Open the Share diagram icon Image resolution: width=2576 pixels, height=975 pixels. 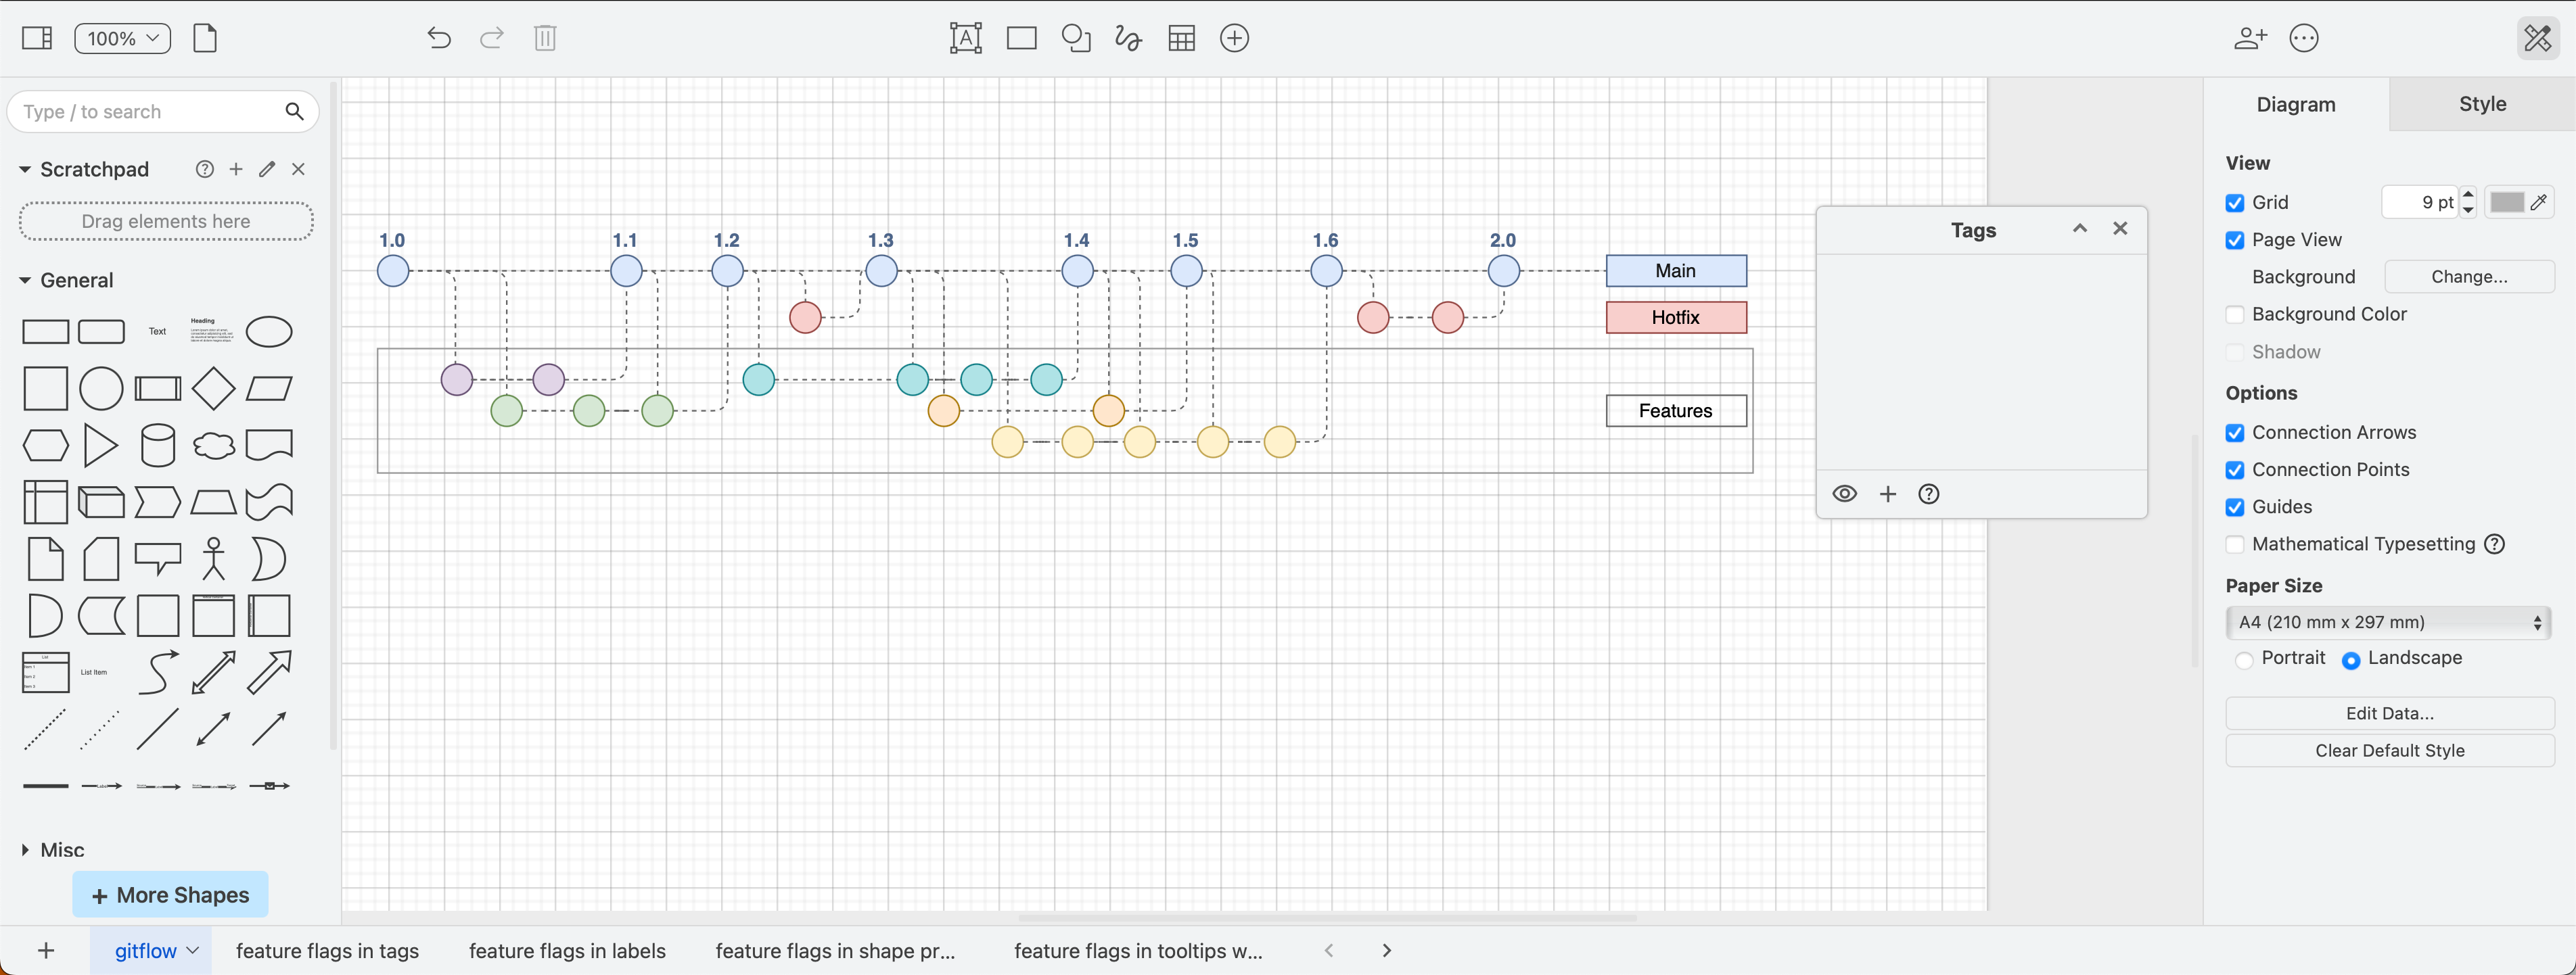[x=2250, y=38]
